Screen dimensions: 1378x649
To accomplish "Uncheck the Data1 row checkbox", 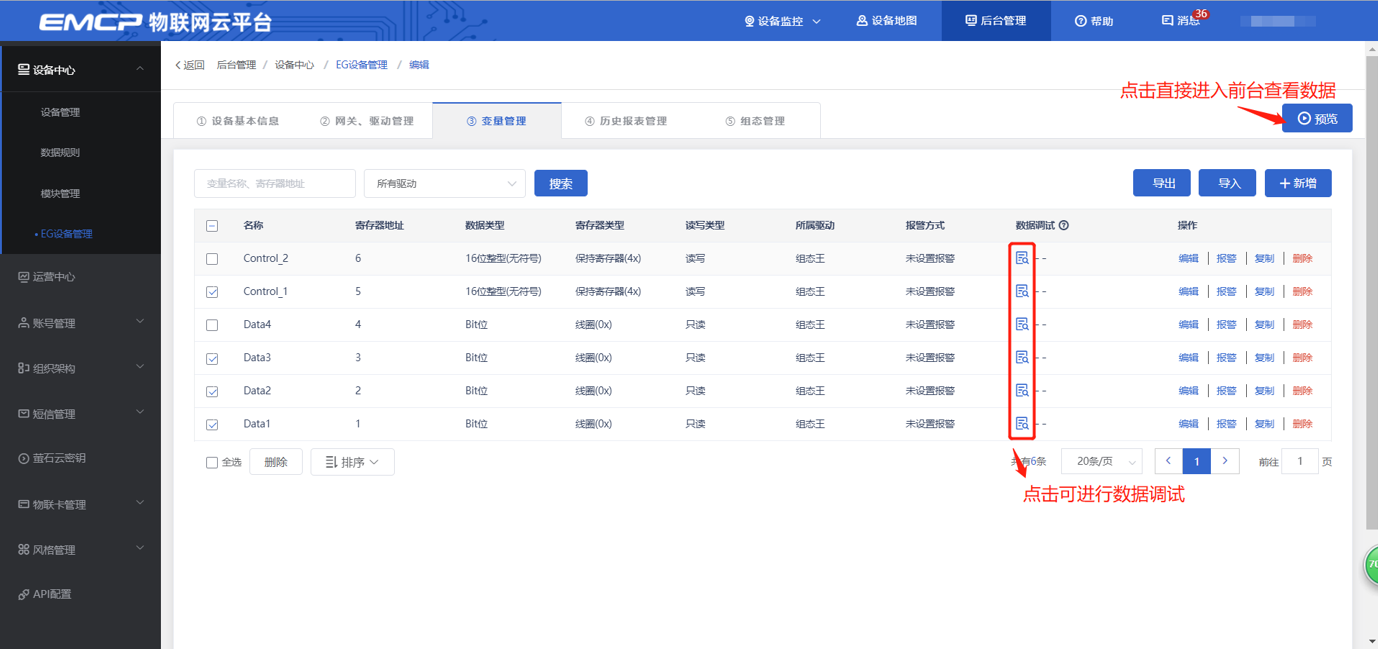I will 212,424.
